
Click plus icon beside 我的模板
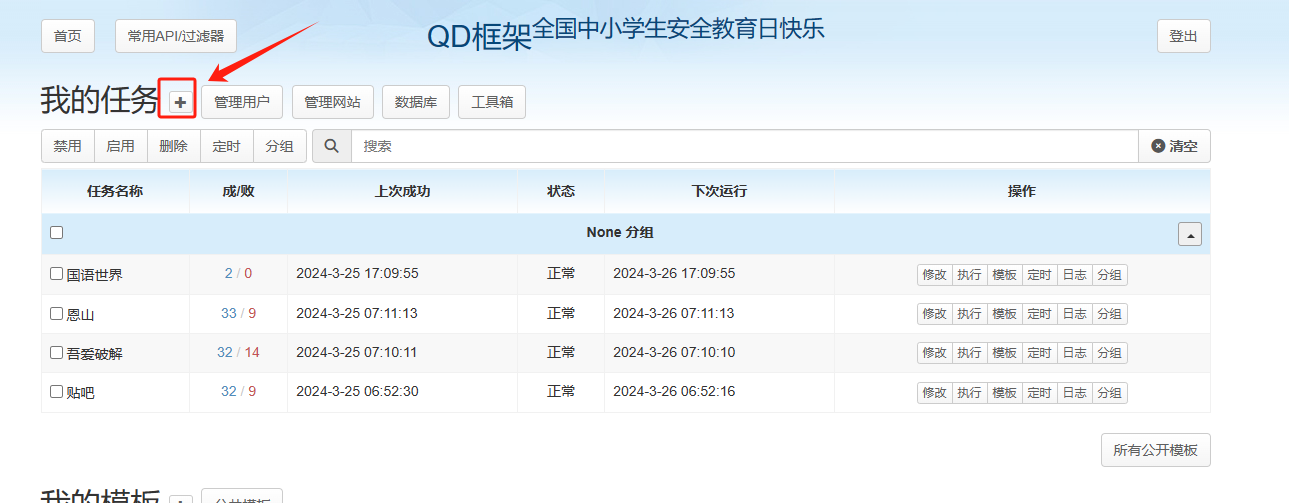pos(180,499)
